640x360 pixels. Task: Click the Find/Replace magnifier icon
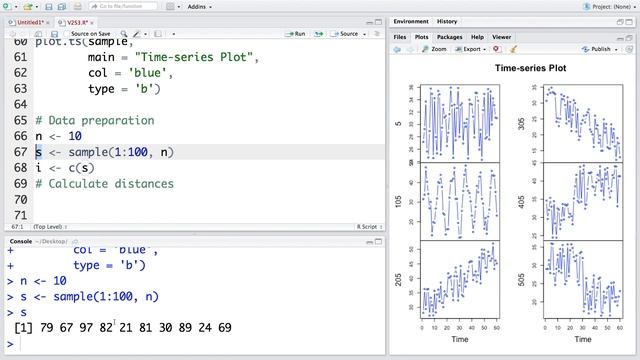click(x=124, y=34)
